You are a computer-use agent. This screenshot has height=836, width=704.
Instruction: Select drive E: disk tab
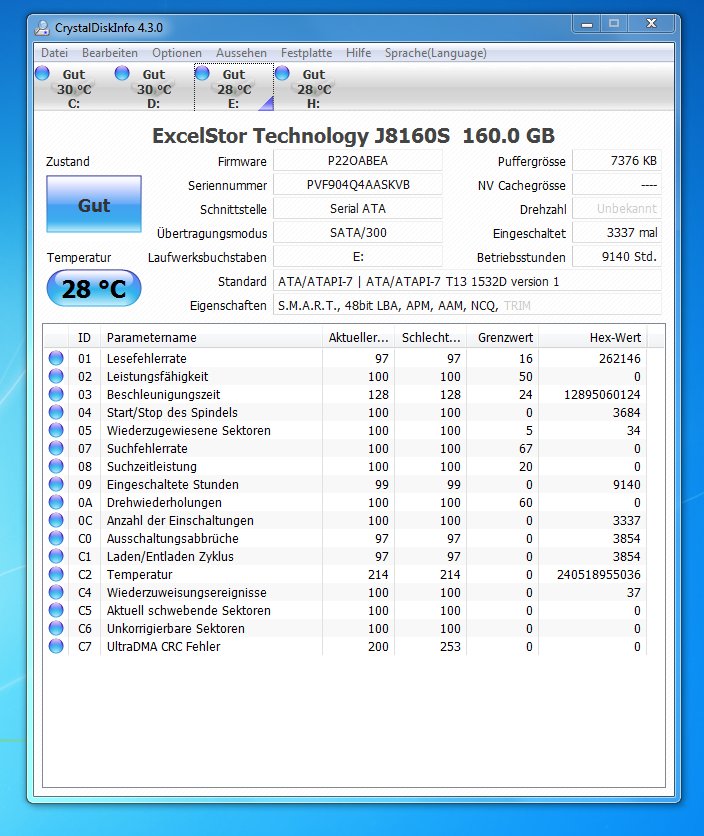[x=234, y=88]
